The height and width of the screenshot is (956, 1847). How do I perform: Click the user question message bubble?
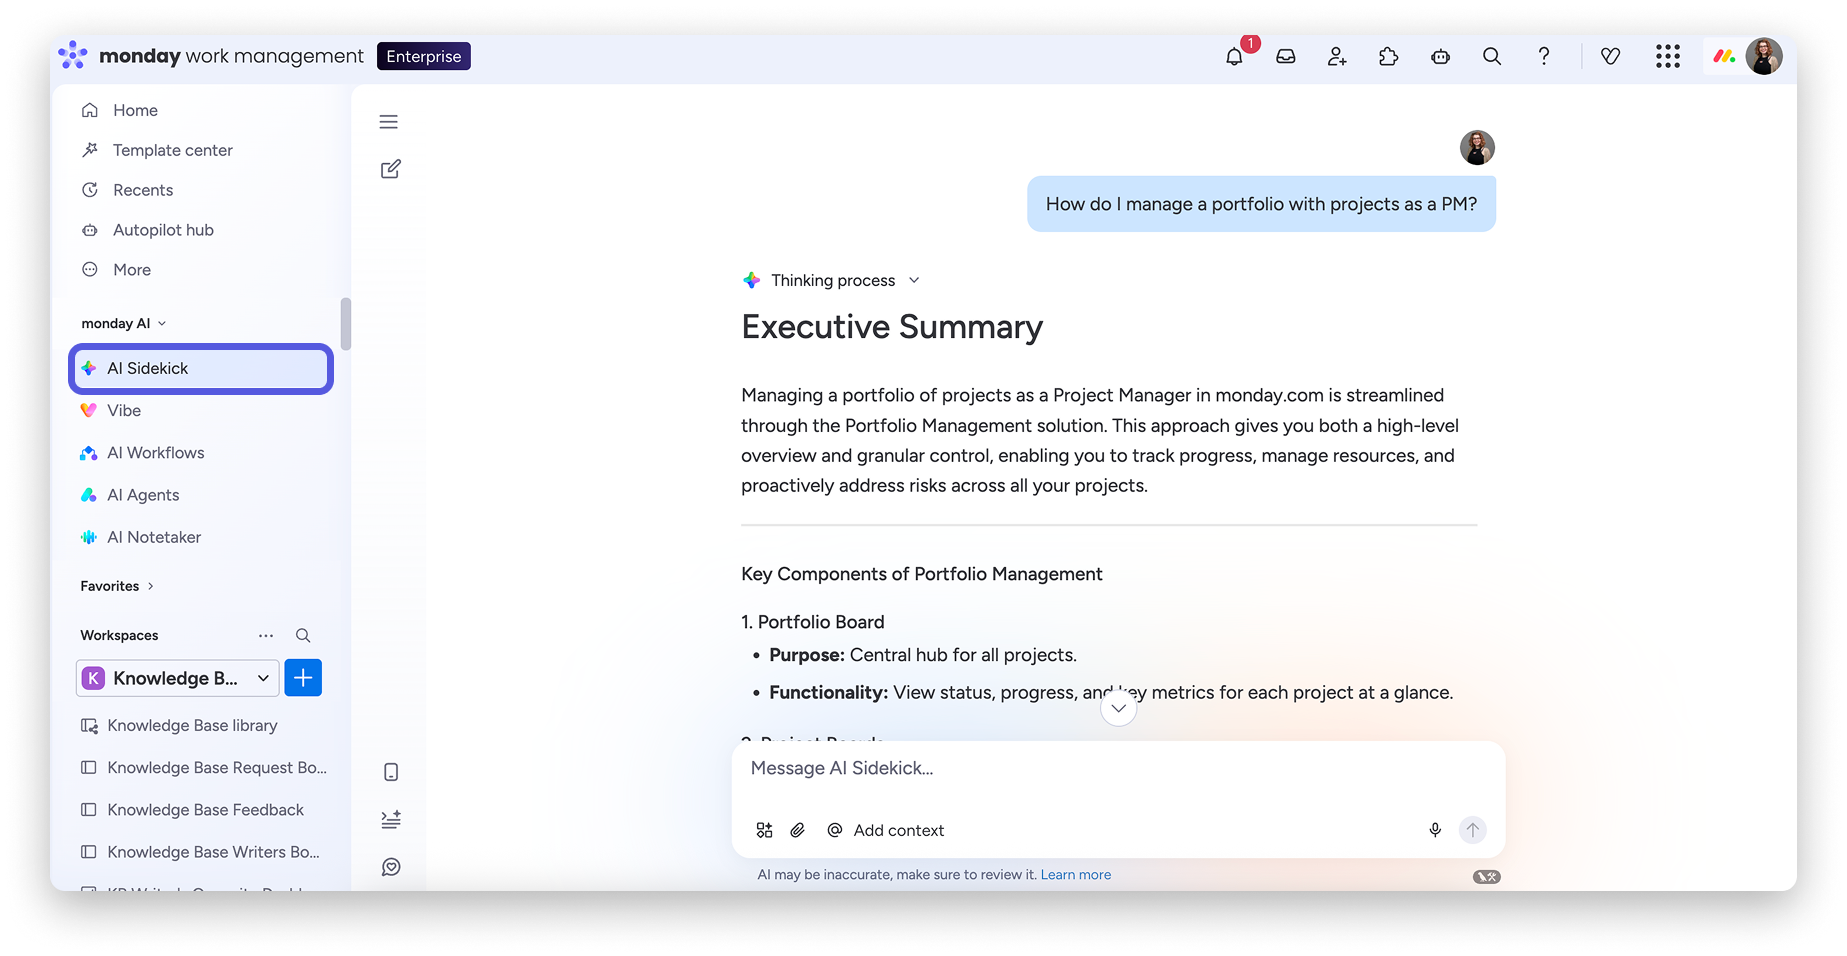1261,204
